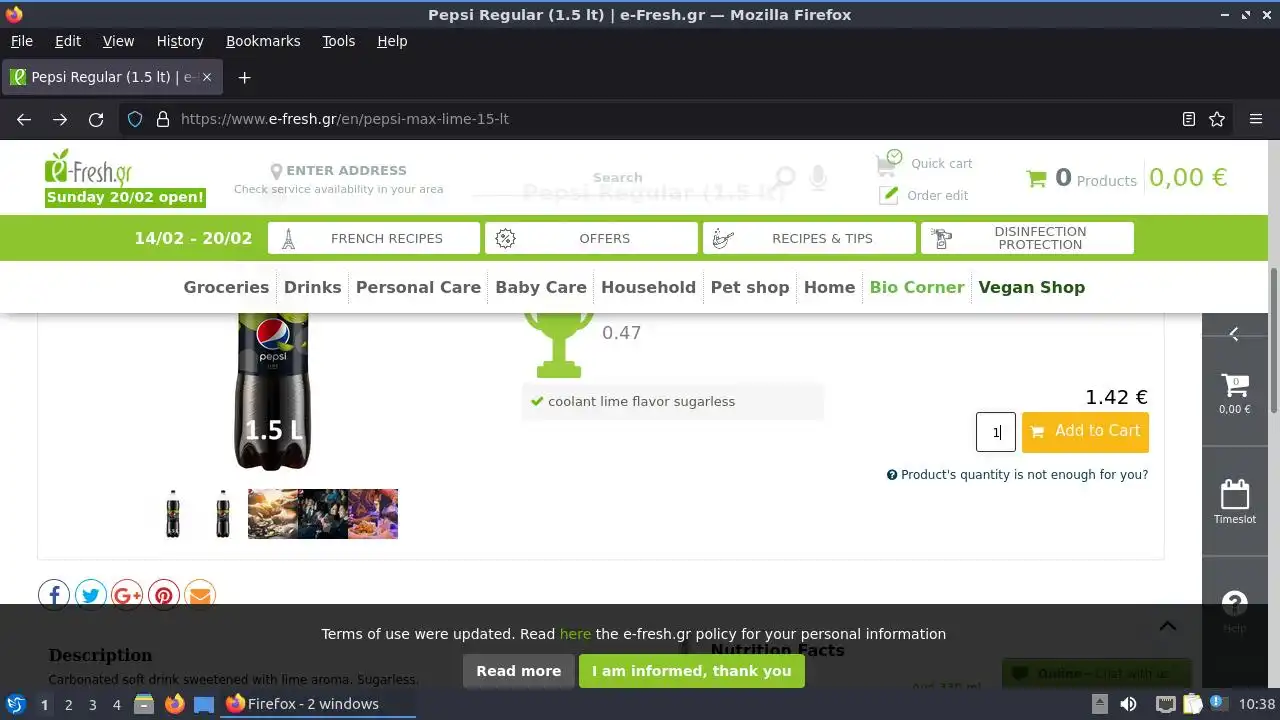Open the Recipes & Tips banner button
Image resolution: width=1280 pixels, height=720 pixels.
809,238
